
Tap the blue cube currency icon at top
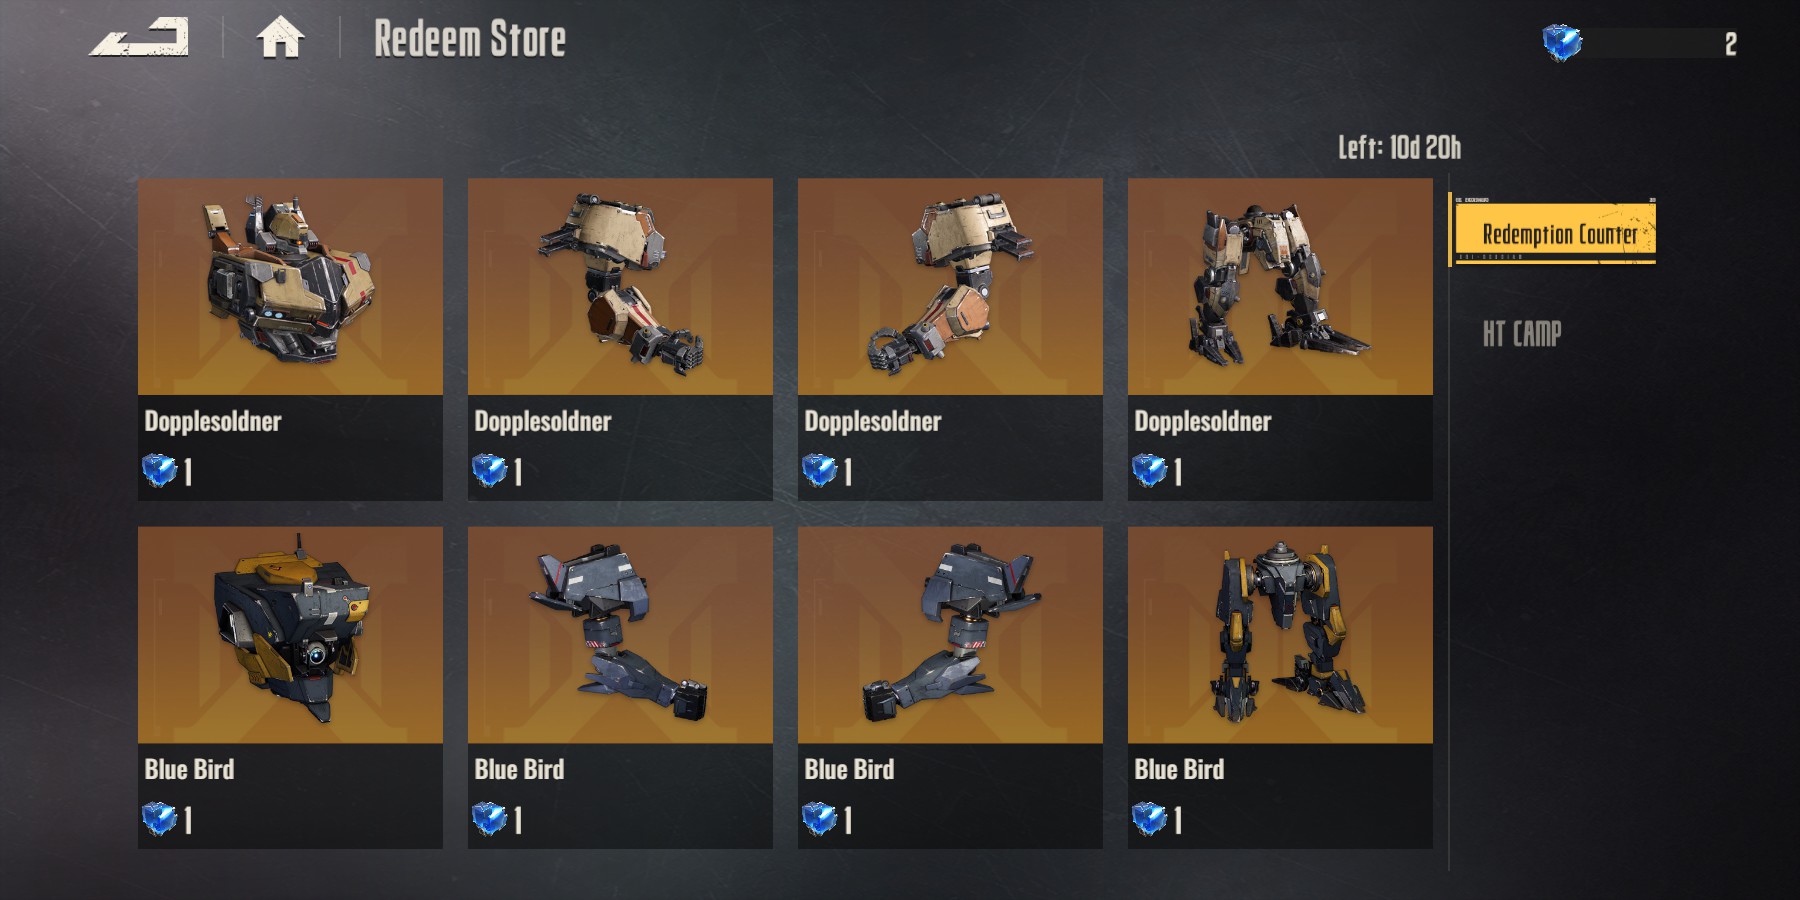[1562, 42]
